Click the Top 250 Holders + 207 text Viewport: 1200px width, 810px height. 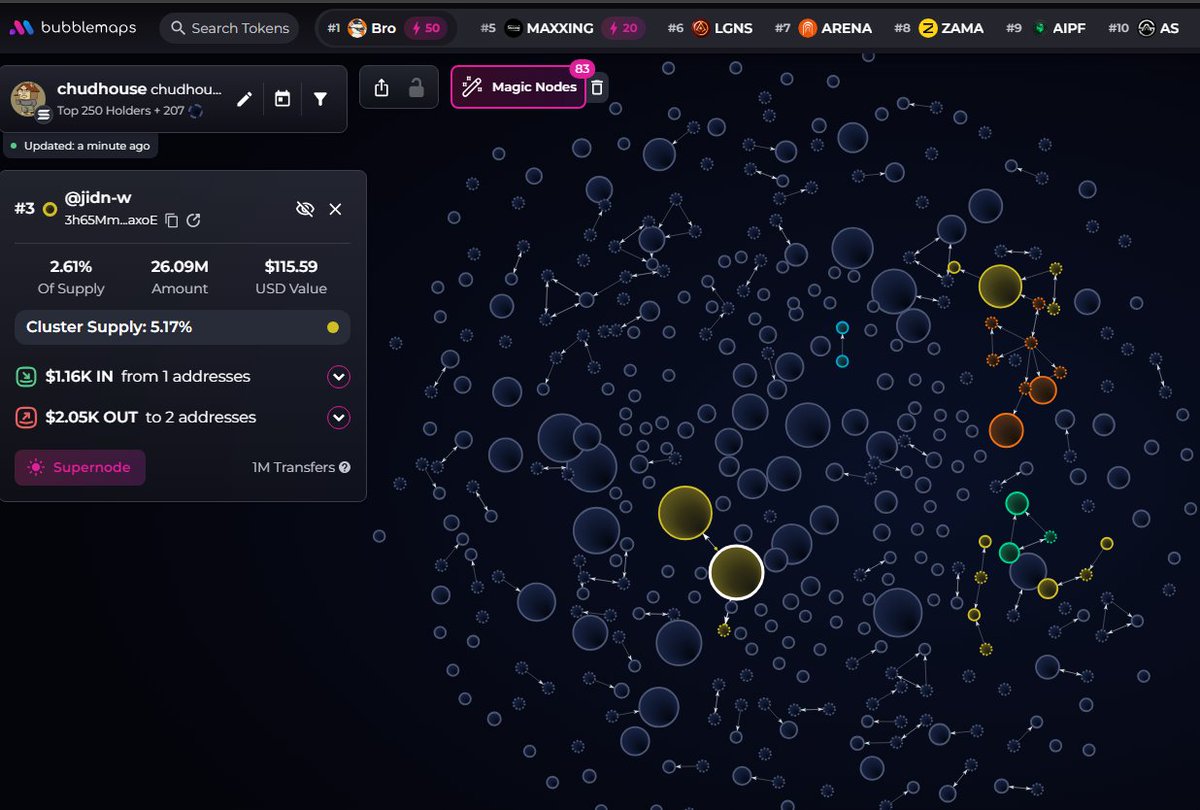point(121,111)
